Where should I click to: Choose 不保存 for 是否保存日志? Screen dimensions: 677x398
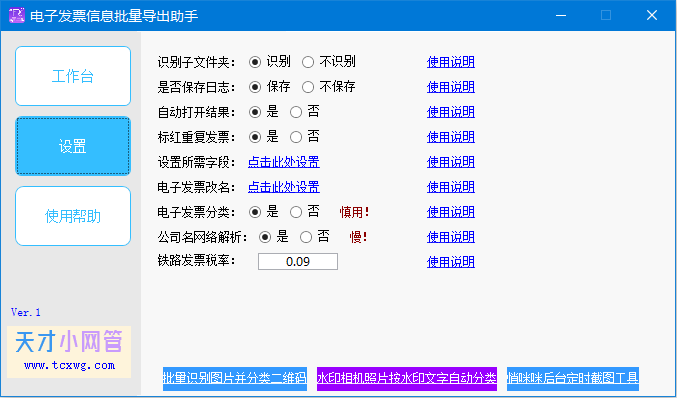tap(308, 87)
